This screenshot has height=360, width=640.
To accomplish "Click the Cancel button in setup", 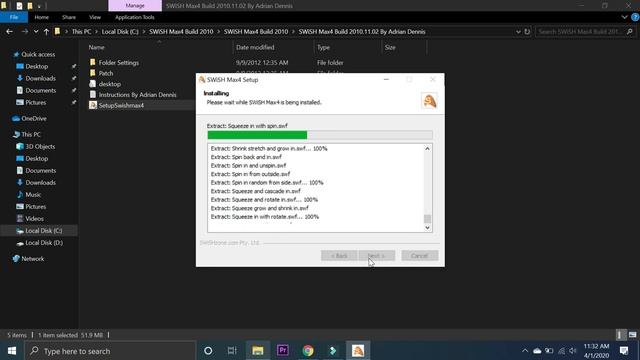I will pos(420,256).
